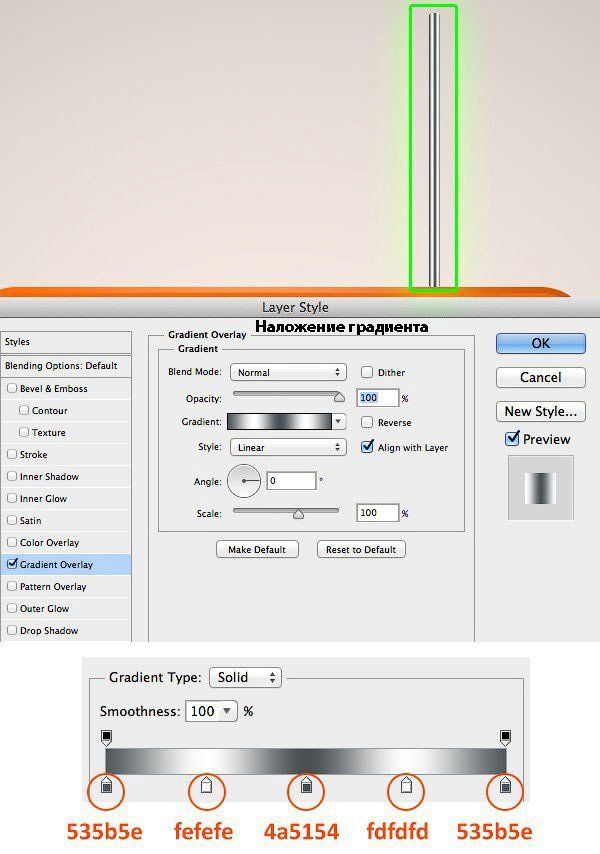Enable the Stroke checkbox
The width and height of the screenshot is (600, 854).
pos(12,454)
